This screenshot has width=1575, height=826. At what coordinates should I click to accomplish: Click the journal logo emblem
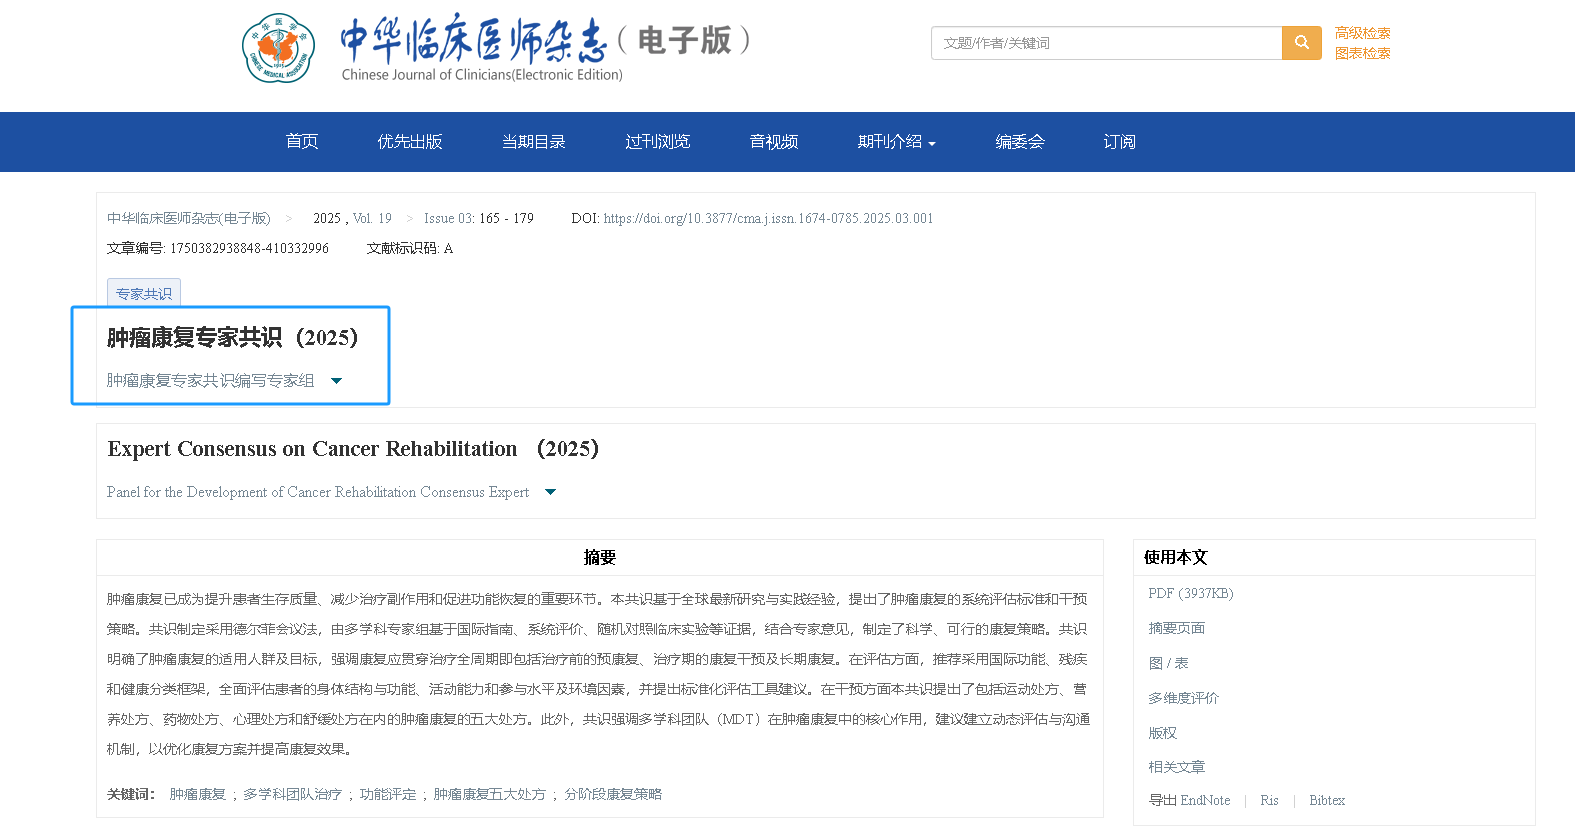pos(278,48)
